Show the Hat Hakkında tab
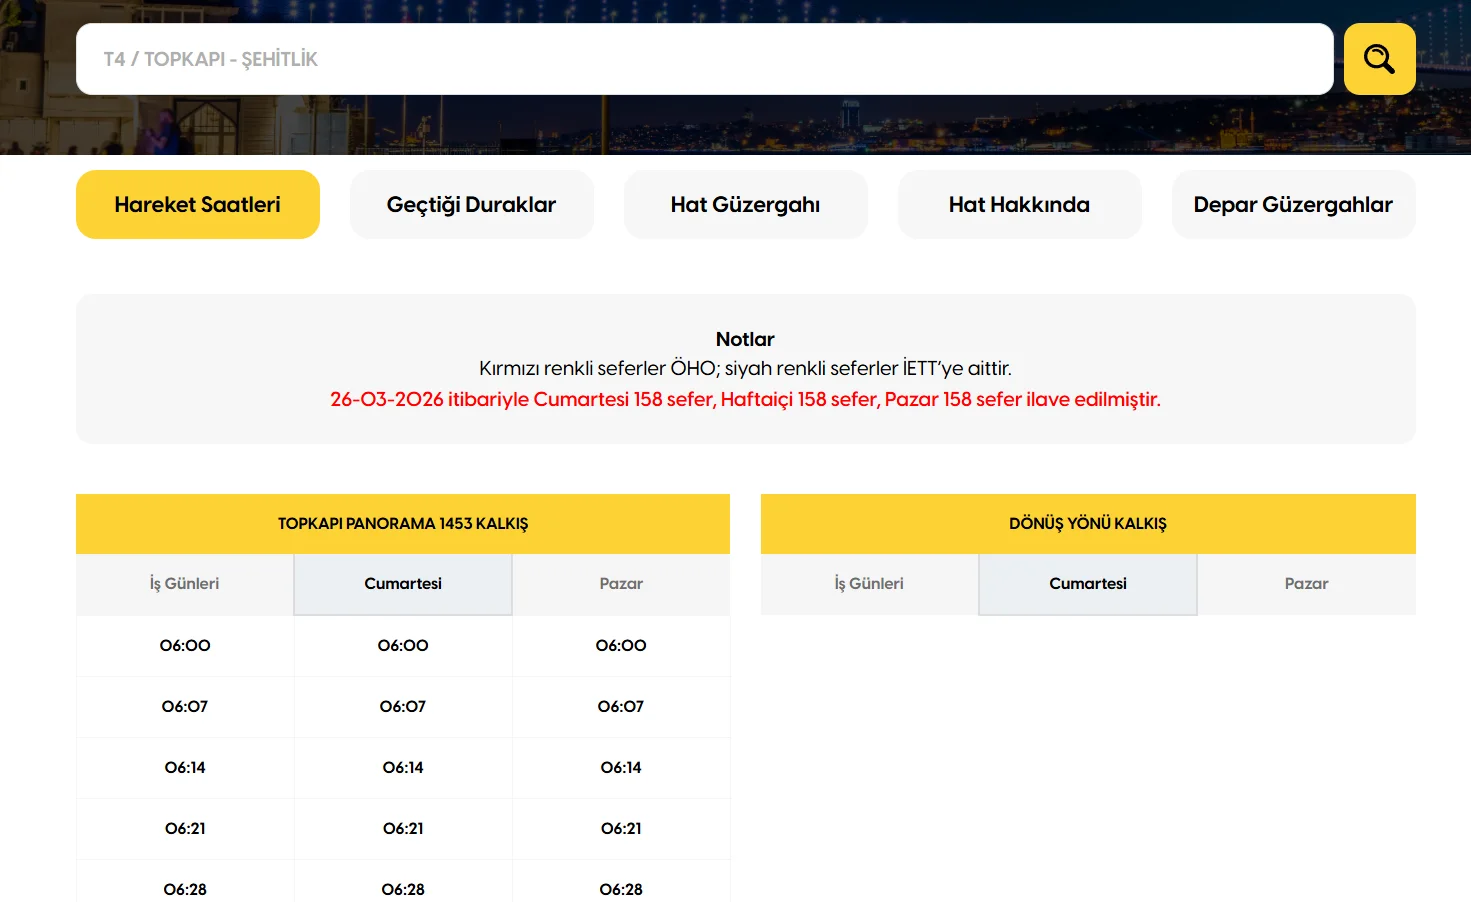The height and width of the screenshot is (902, 1471). [1019, 204]
